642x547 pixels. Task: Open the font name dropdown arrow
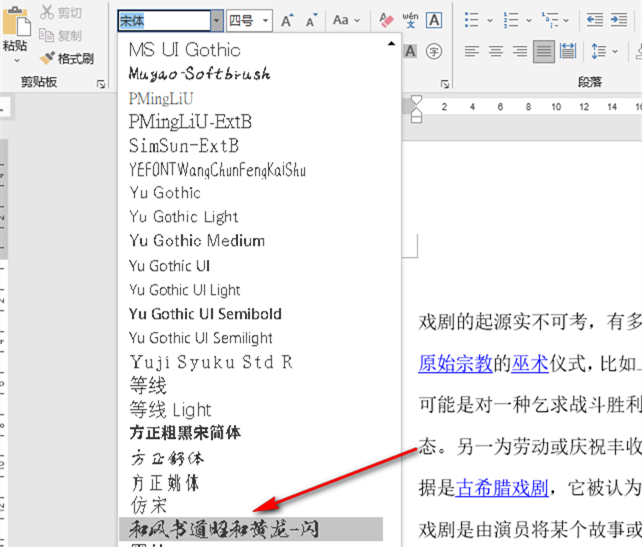216,20
